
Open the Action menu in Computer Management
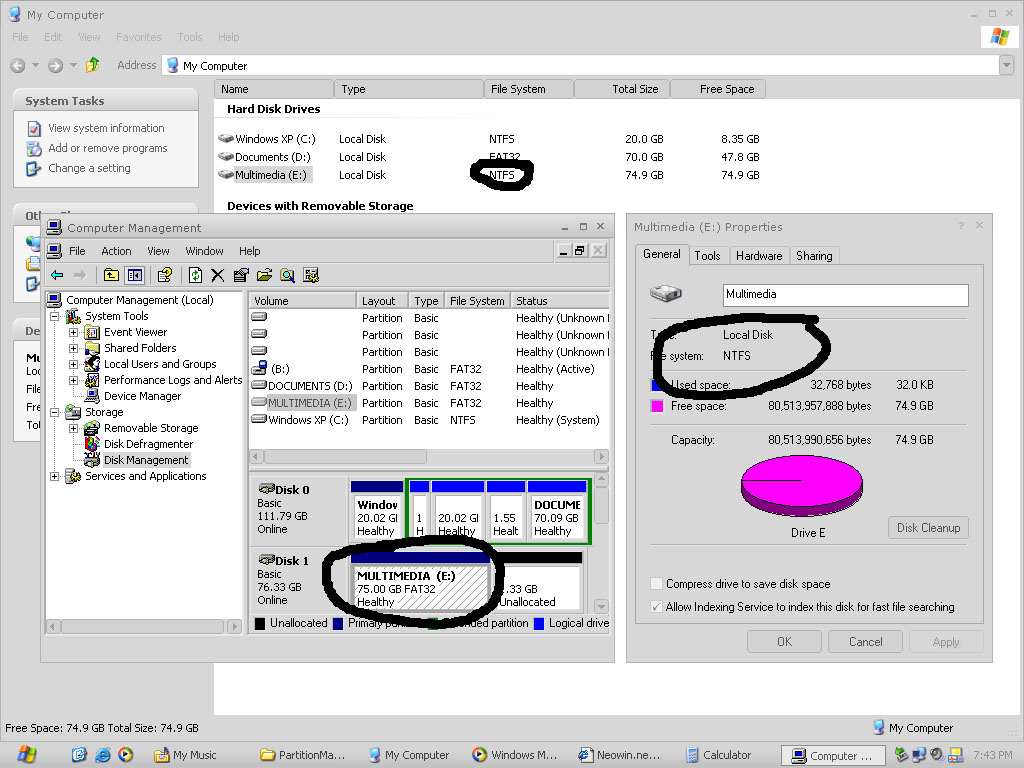(116, 251)
